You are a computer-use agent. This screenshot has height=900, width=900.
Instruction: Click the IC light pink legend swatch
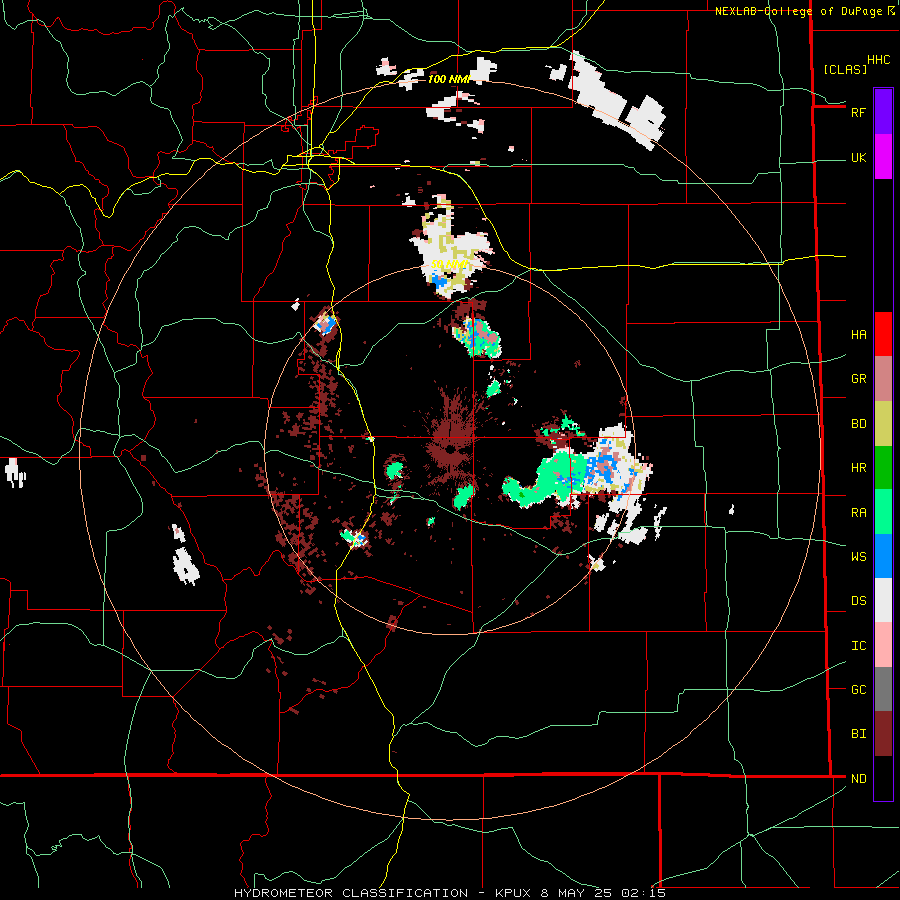883,645
